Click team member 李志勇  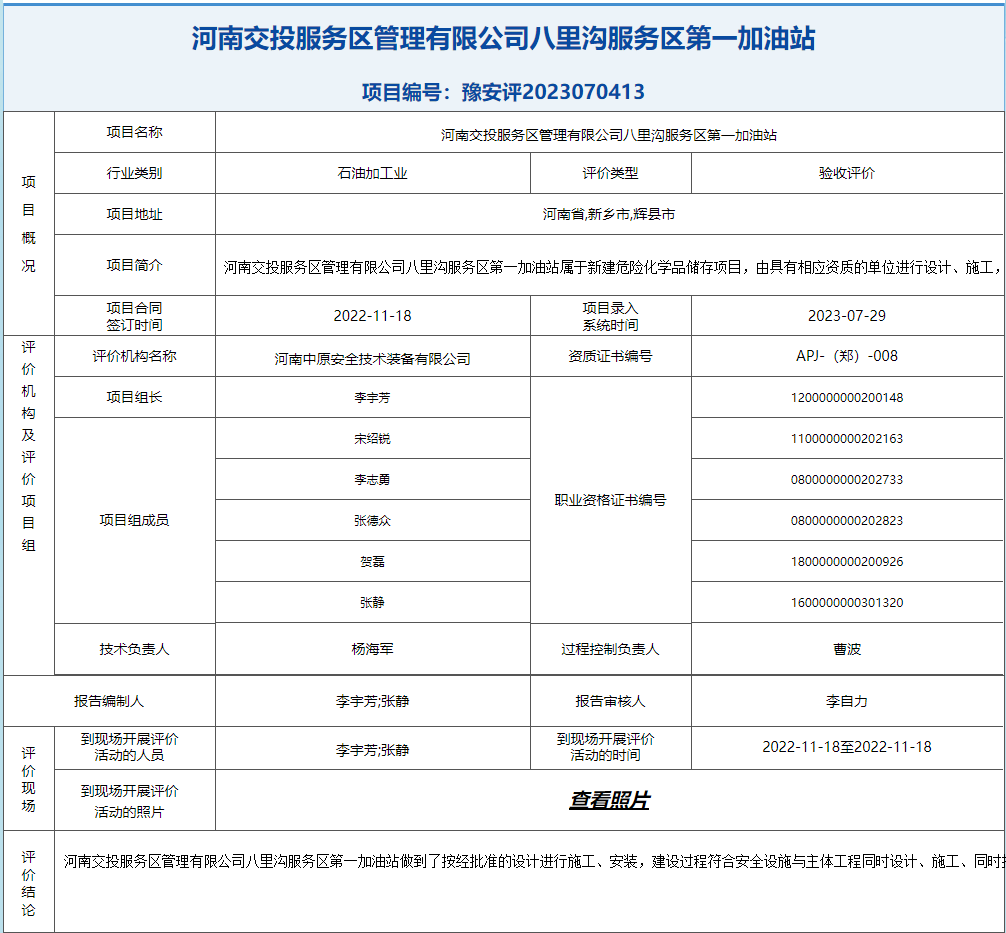(x=372, y=480)
